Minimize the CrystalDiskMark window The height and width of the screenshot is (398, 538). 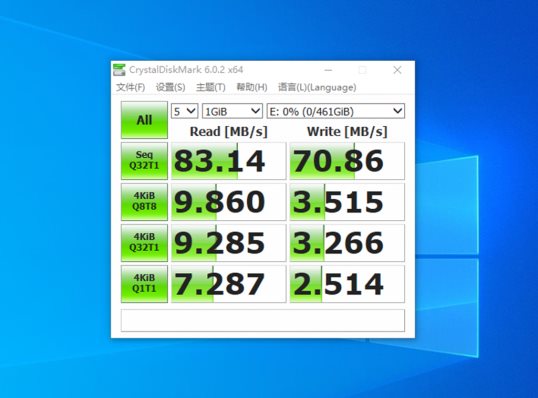pos(328,70)
